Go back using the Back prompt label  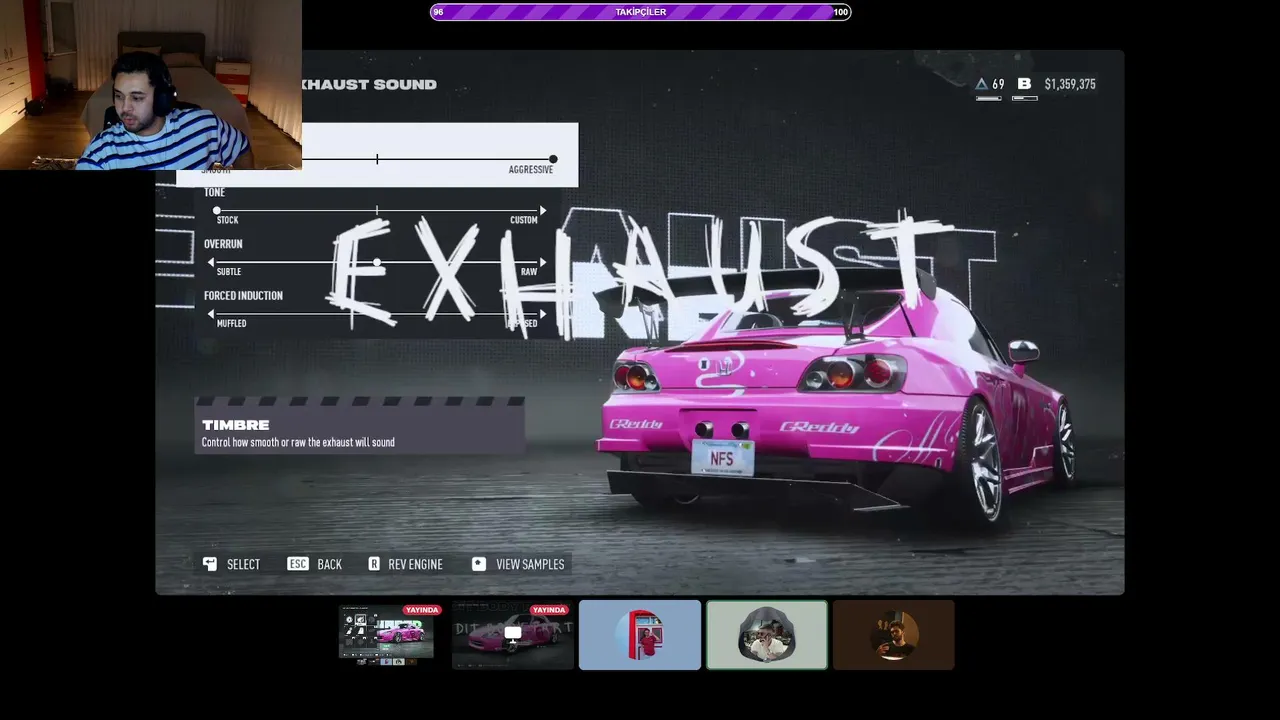(329, 565)
